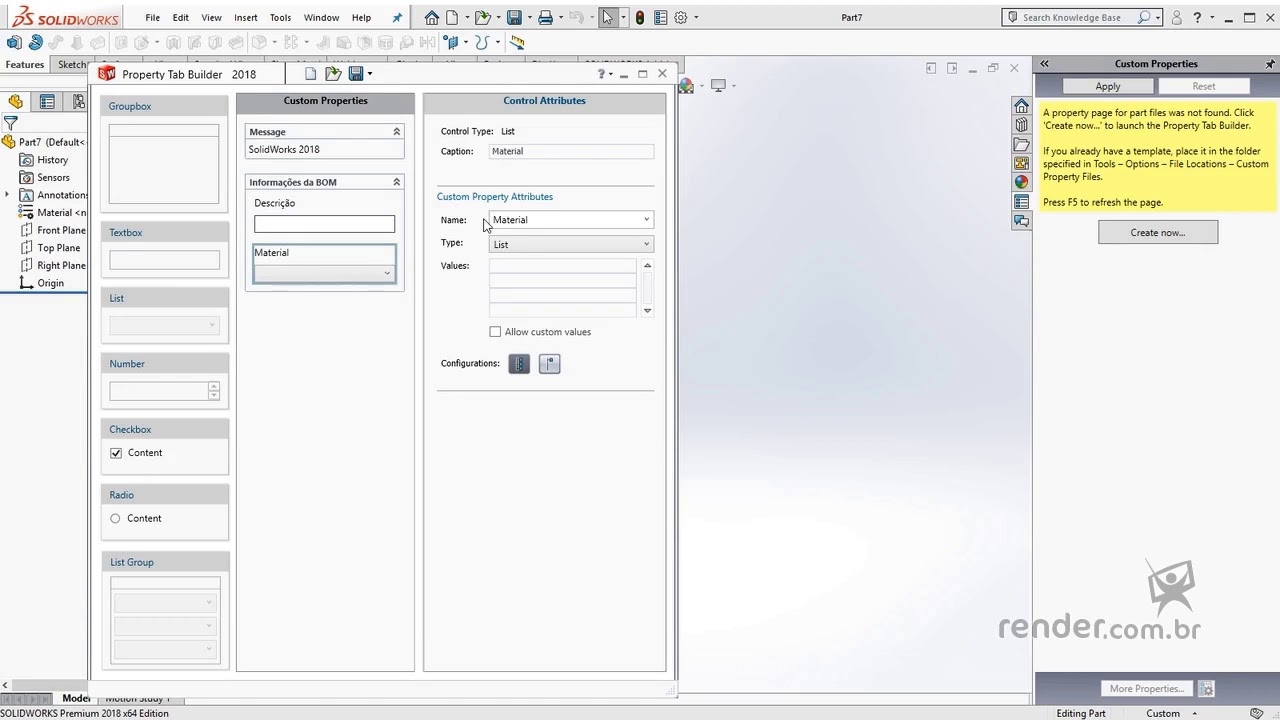Click the PropertyManager tab icon
The height and width of the screenshot is (720, 1280).
click(47, 102)
